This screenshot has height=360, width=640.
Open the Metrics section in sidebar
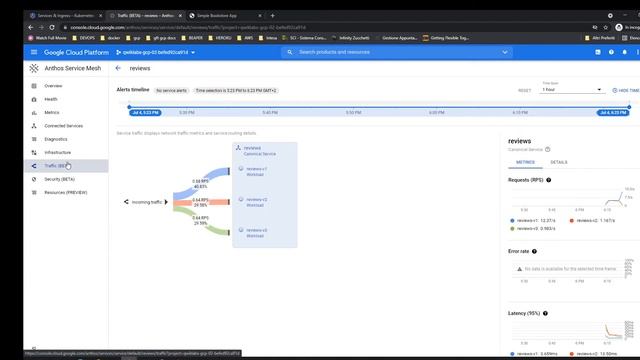(x=52, y=112)
